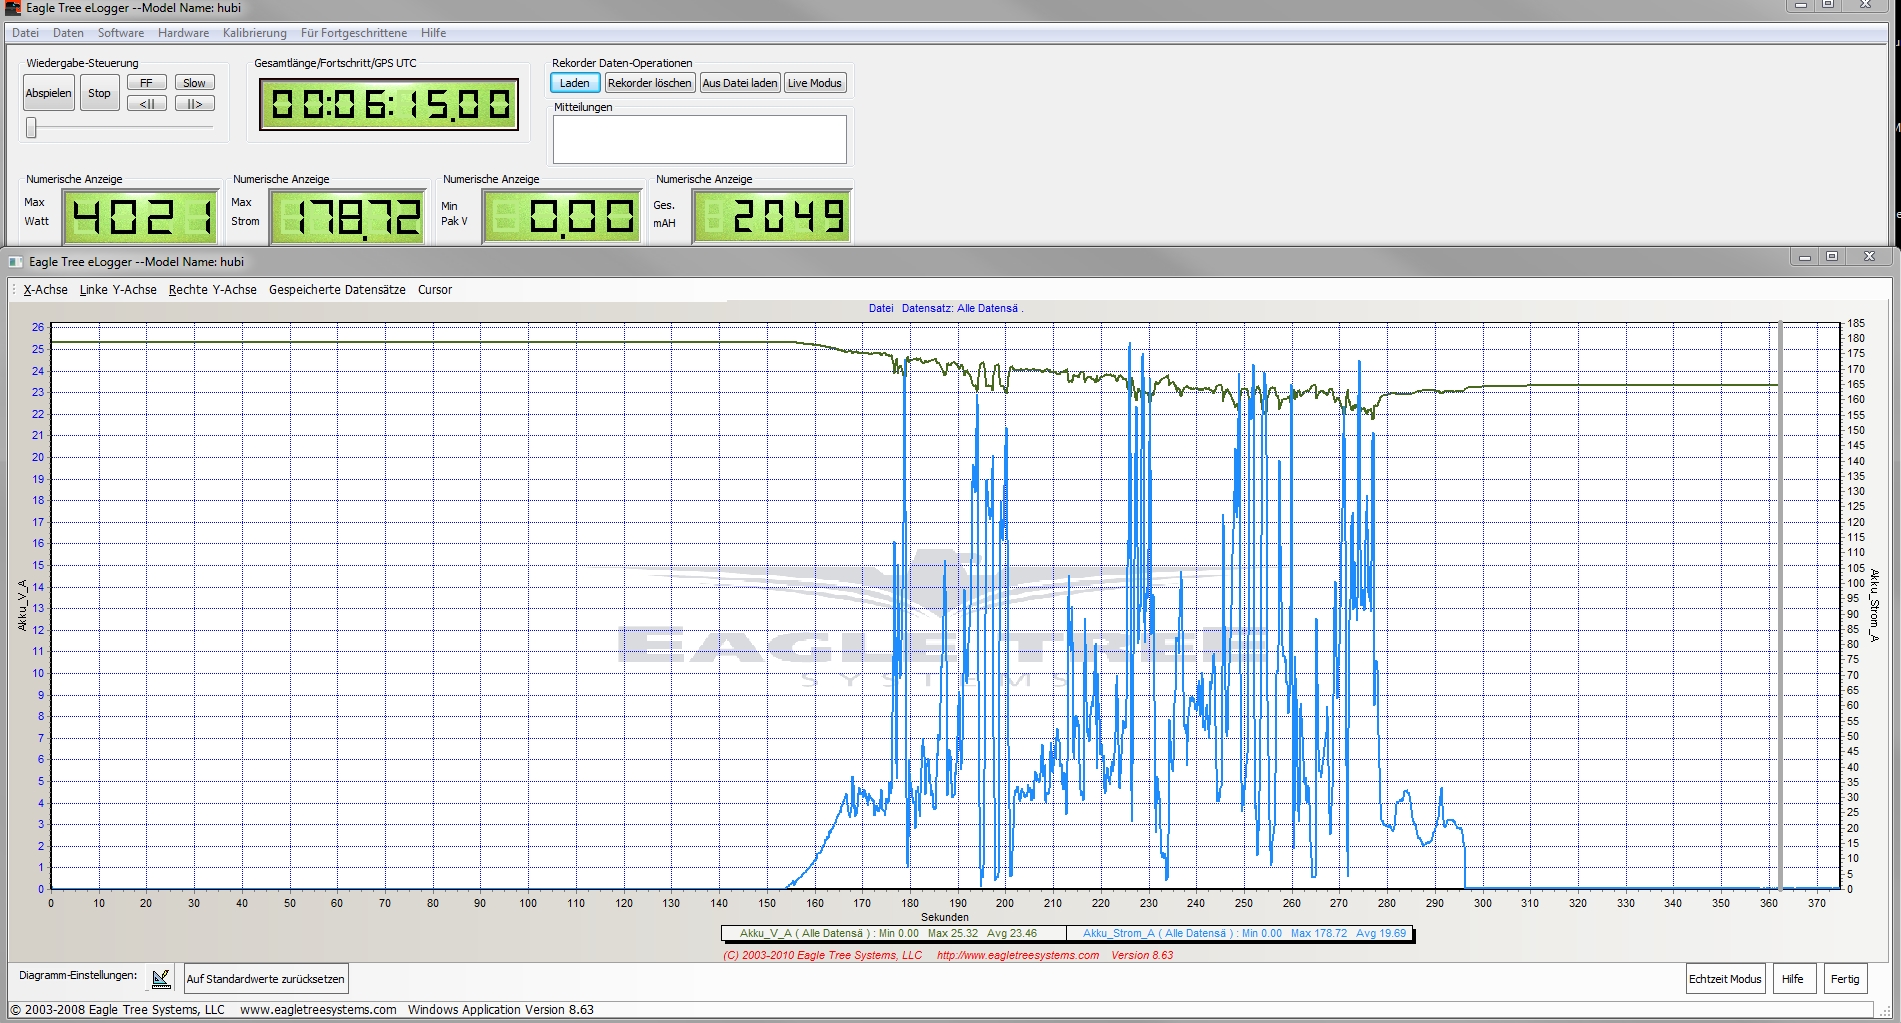Open the Cursor chart menu
Screen dimensions: 1901x1023
[x=434, y=290]
